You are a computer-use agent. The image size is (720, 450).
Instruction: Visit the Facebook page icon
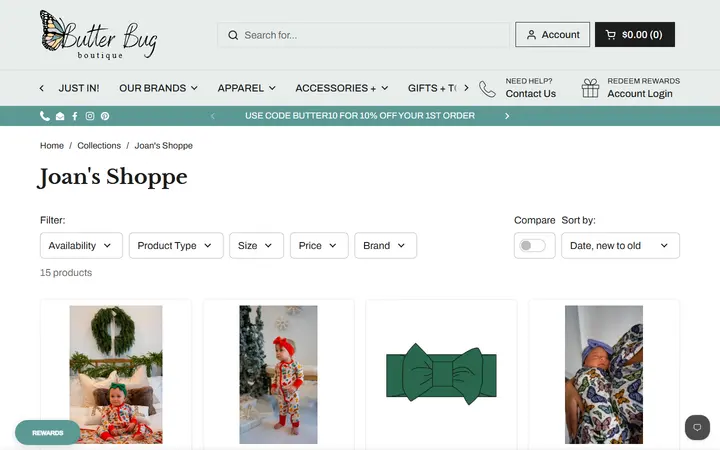(75, 116)
